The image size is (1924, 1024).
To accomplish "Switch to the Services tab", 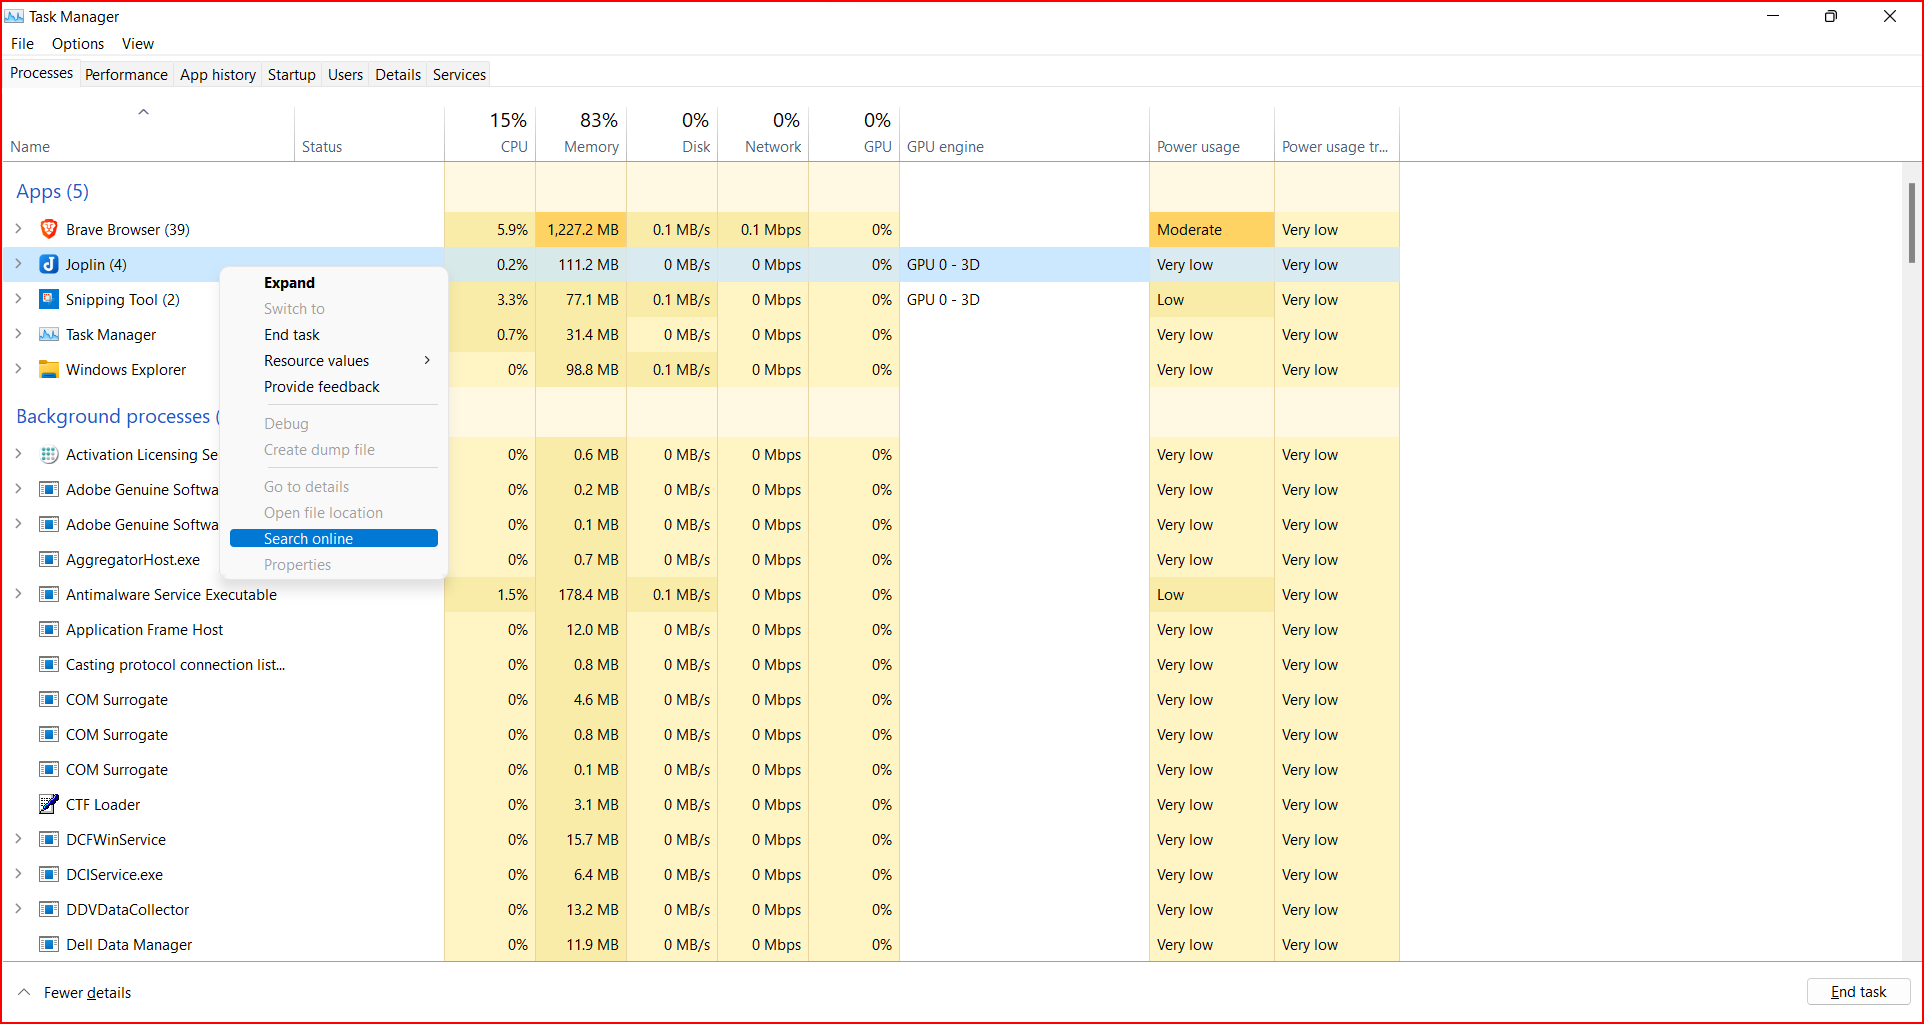I will (x=459, y=75).
